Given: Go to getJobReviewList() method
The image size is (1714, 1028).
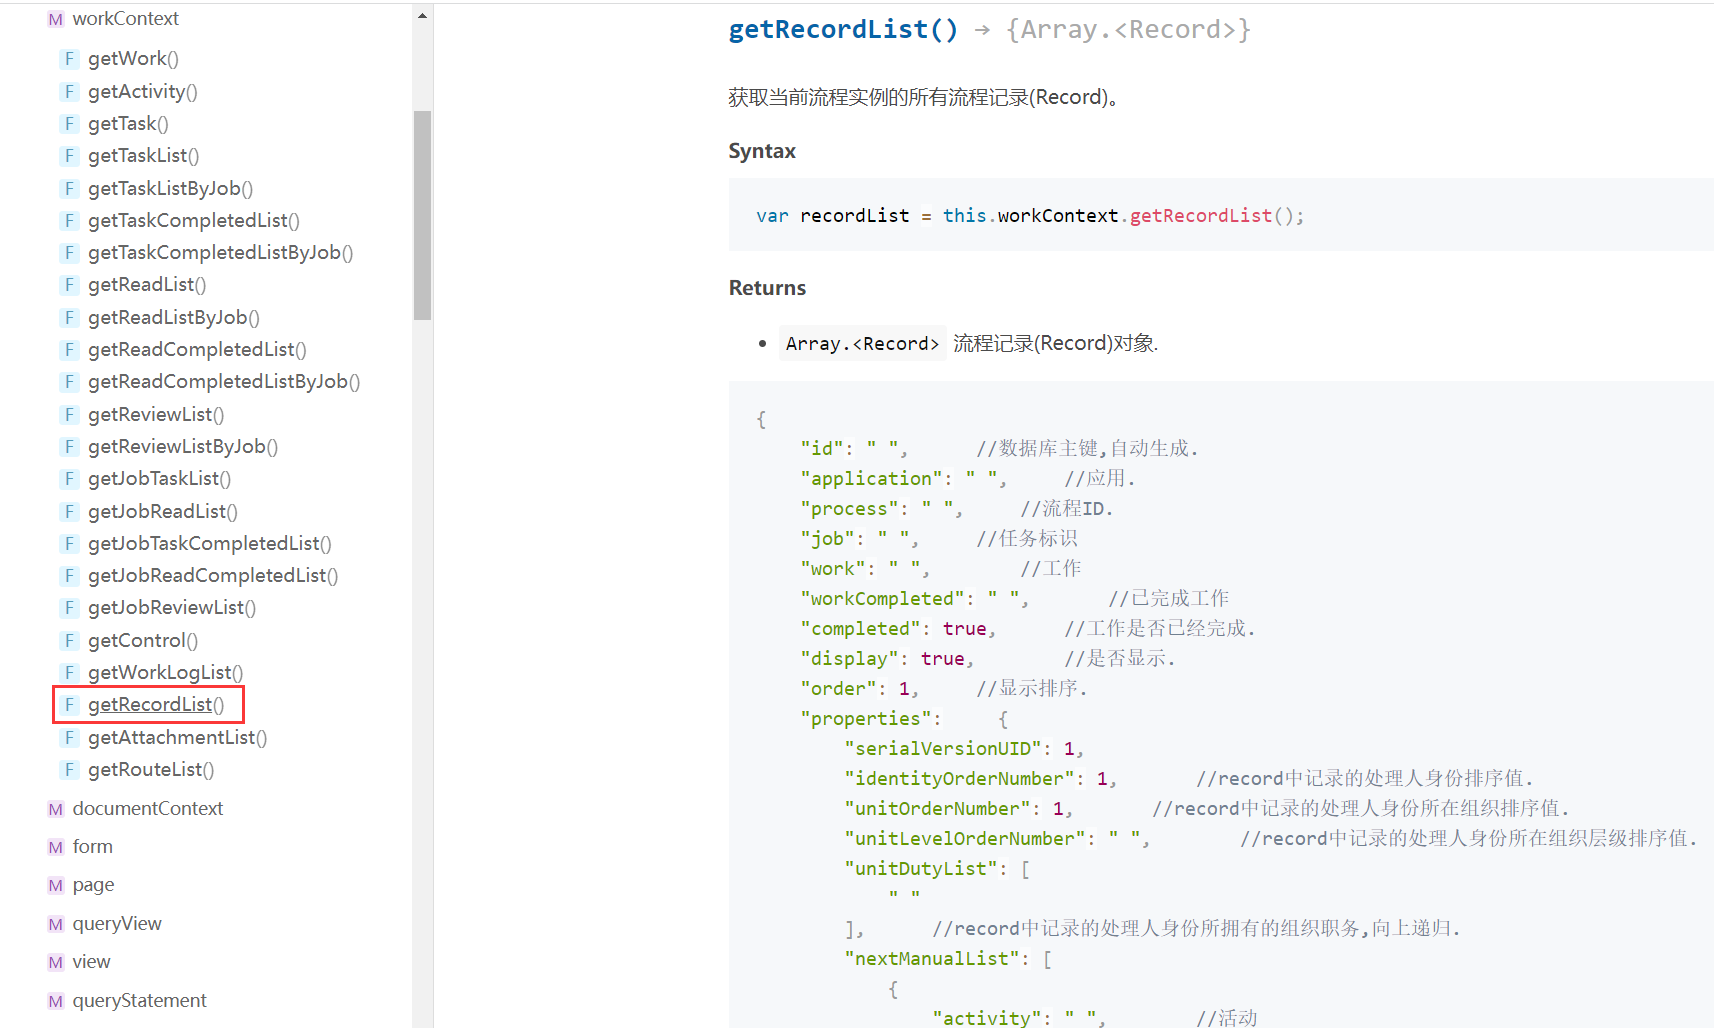Looking at the screenshot, I should coord(172,608).
